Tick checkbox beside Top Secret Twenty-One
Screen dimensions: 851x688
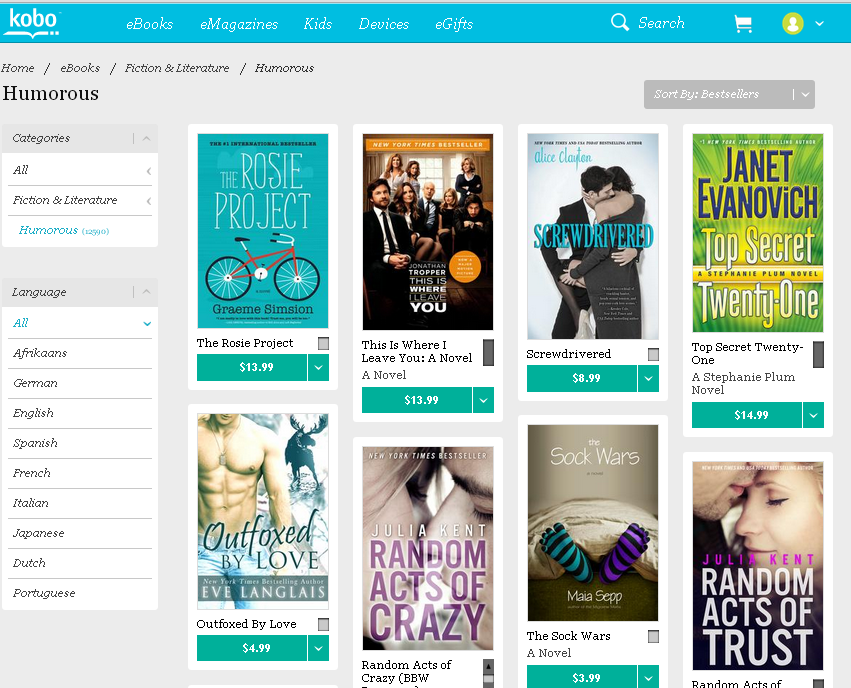click(x=818, y=354)
